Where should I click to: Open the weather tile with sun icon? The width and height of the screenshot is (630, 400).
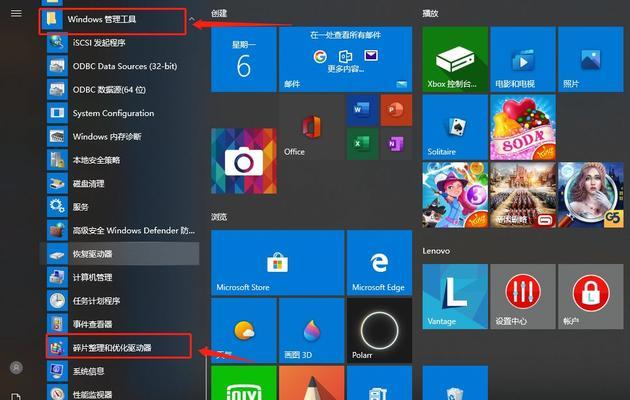(244, 331)
